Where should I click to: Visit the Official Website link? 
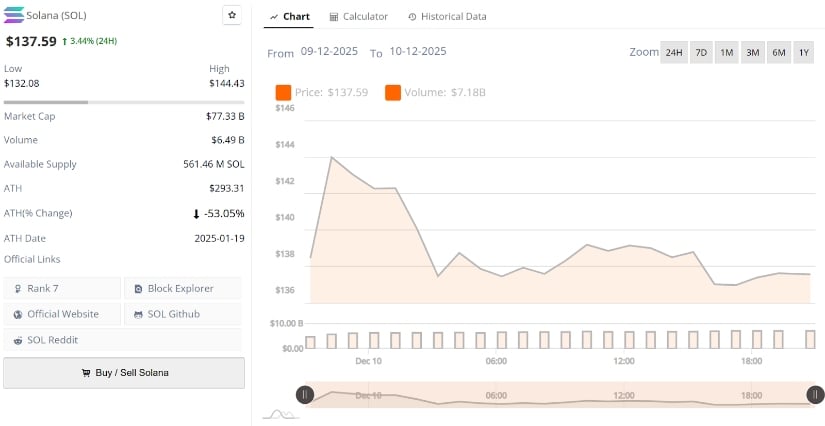point(62,314)
